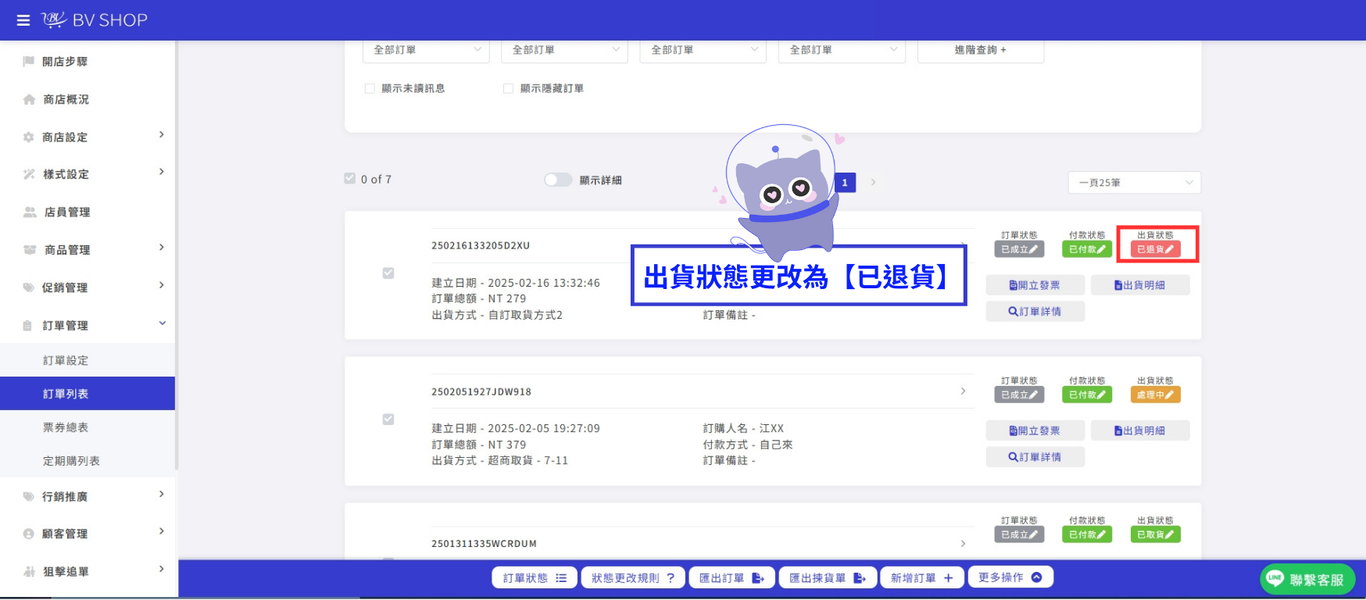The image size is (1366, 600).
Task: Open the 狀態更改規則 help
Action: click(634, 578)
